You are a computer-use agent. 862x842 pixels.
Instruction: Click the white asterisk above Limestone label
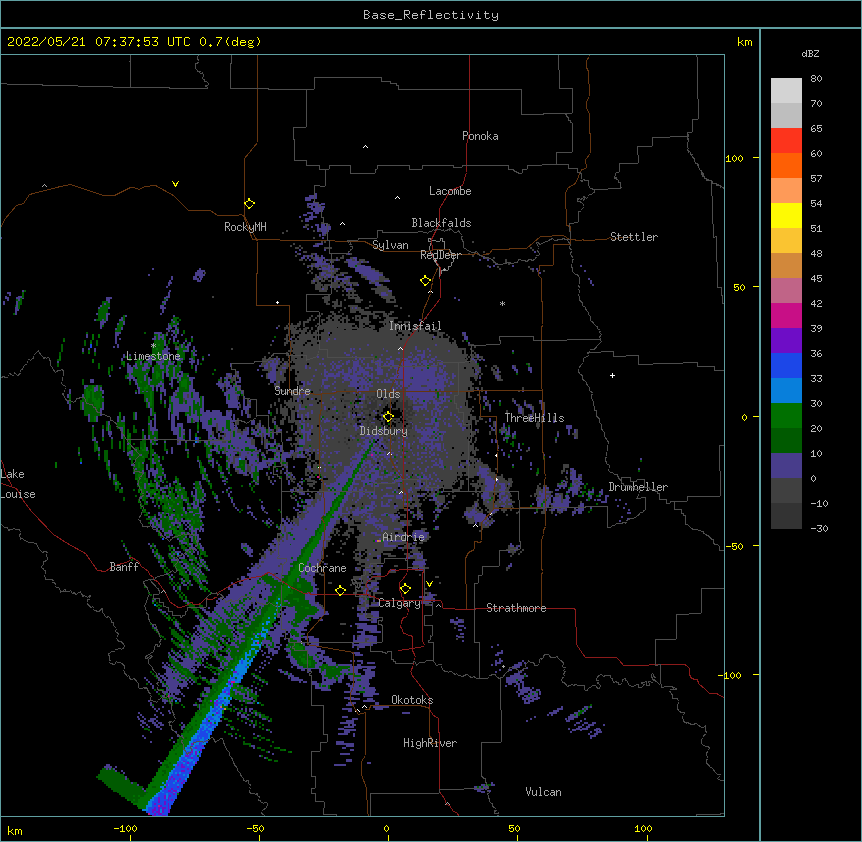point(153,346)
